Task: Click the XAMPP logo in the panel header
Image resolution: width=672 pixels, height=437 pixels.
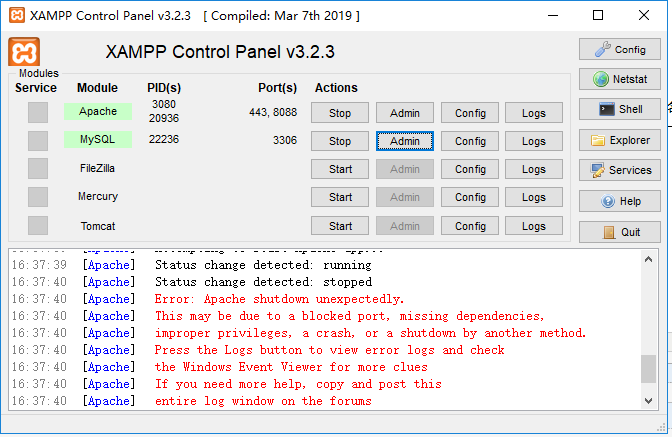Action: [x=24, y=51]
